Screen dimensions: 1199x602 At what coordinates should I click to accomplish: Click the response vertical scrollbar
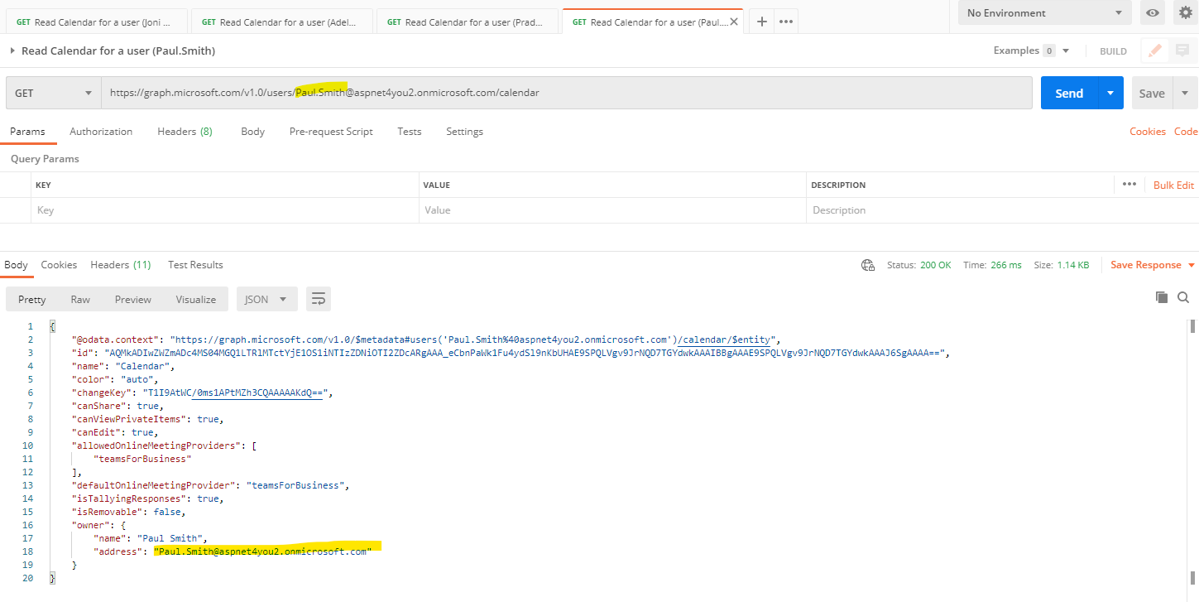pyautogui.click(x=1191, y=327)
